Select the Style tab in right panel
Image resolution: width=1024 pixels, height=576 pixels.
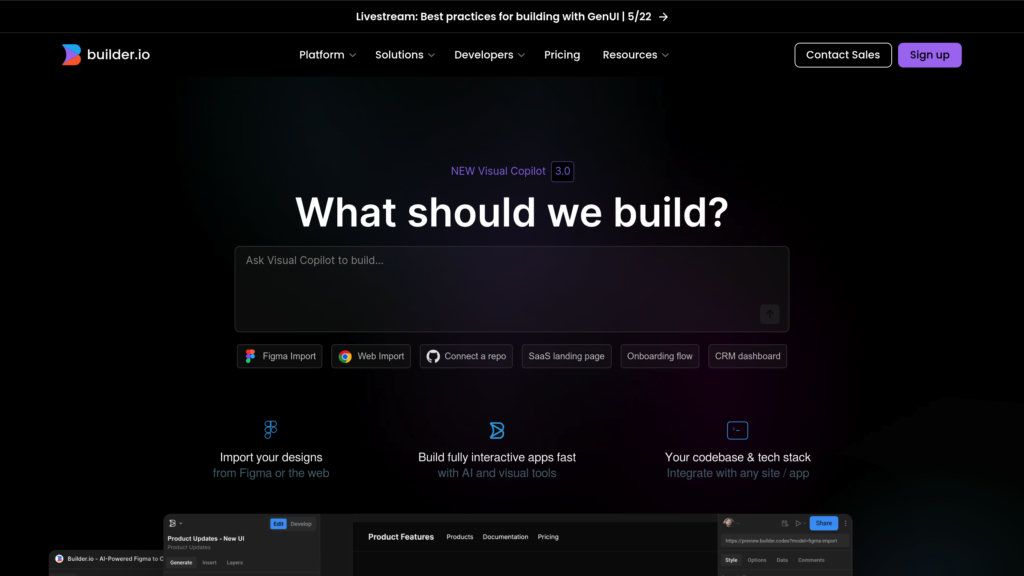731,560
